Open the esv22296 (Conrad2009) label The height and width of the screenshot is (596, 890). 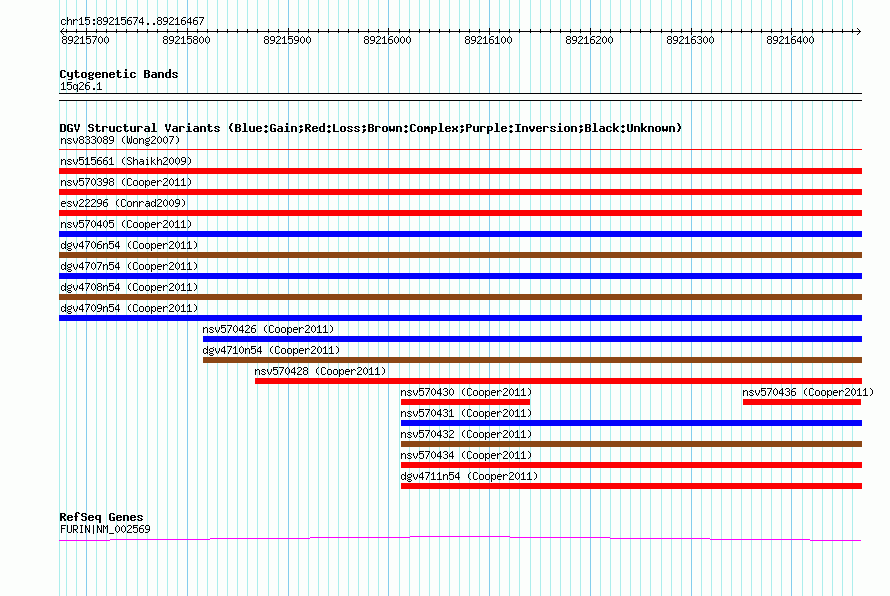(x=123, y=203)
